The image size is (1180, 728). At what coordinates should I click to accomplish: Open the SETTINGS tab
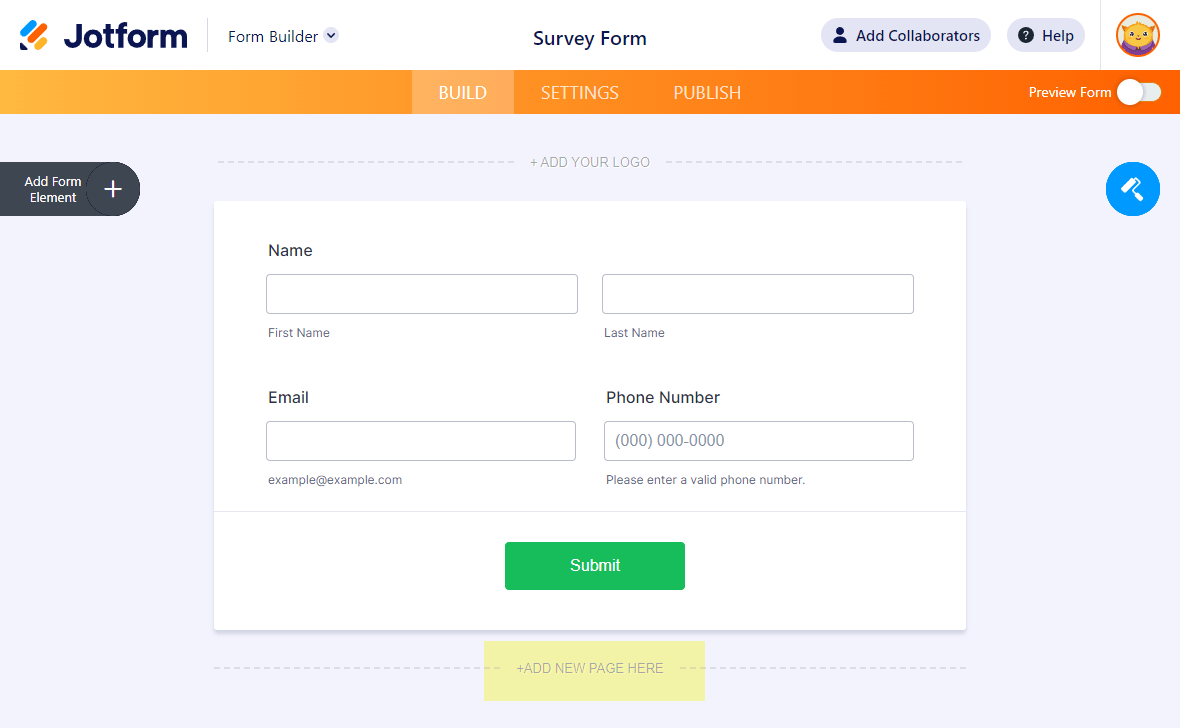click(580, 93)
